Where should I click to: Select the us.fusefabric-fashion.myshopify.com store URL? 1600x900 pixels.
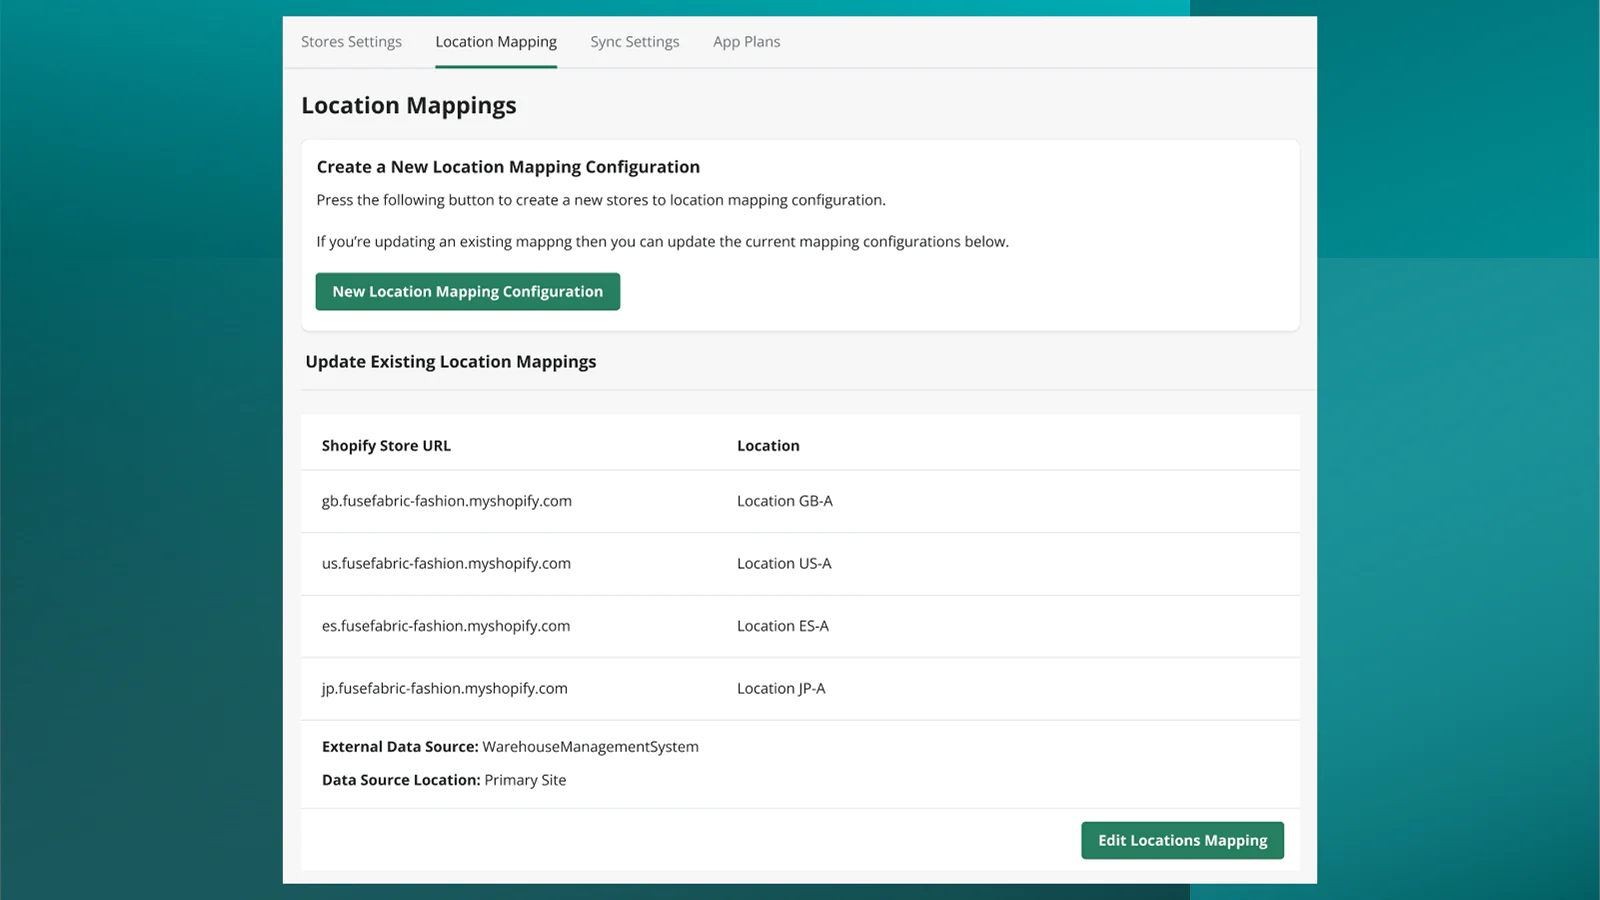pyautogui.click(x=446, y=564)
